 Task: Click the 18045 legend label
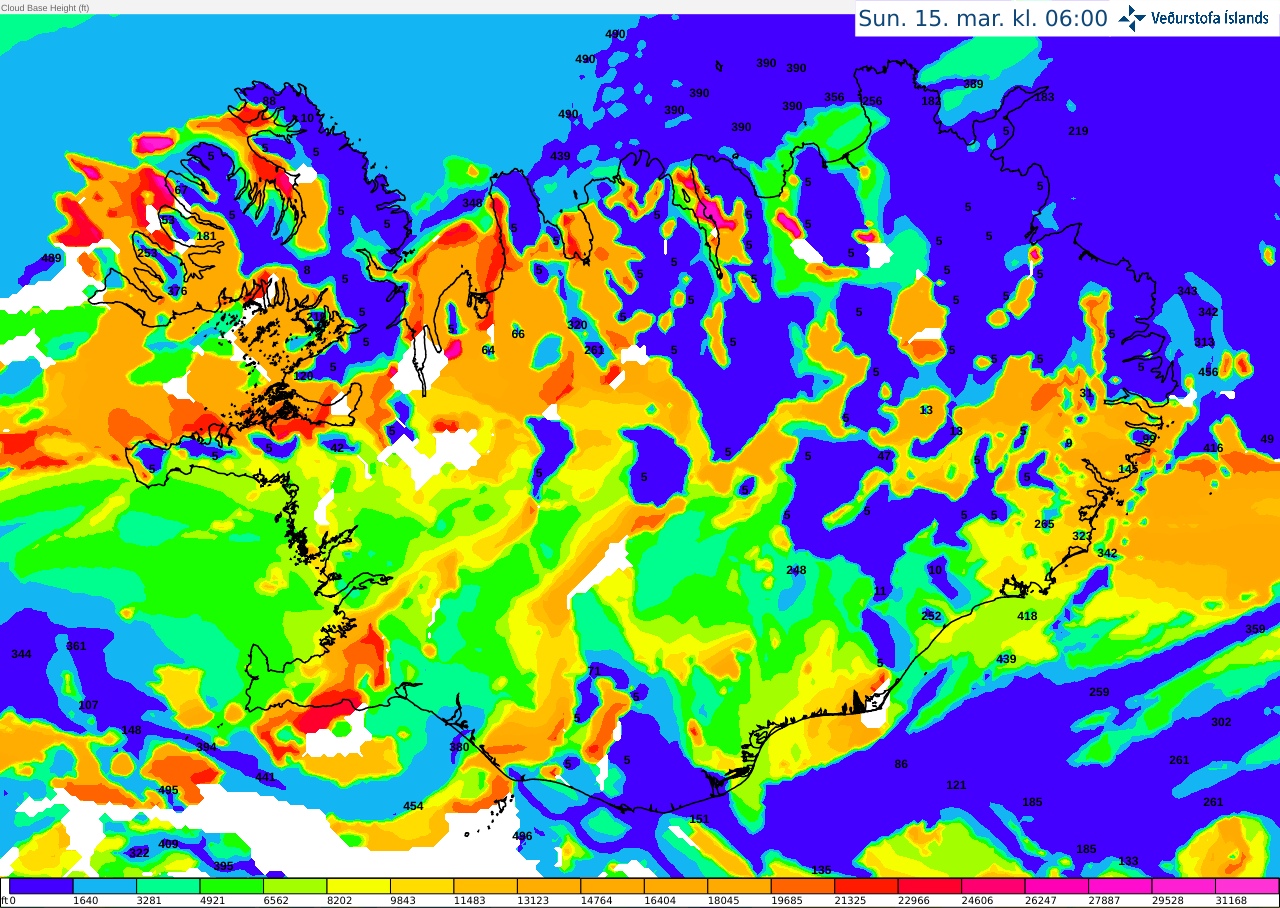point(723,901)
